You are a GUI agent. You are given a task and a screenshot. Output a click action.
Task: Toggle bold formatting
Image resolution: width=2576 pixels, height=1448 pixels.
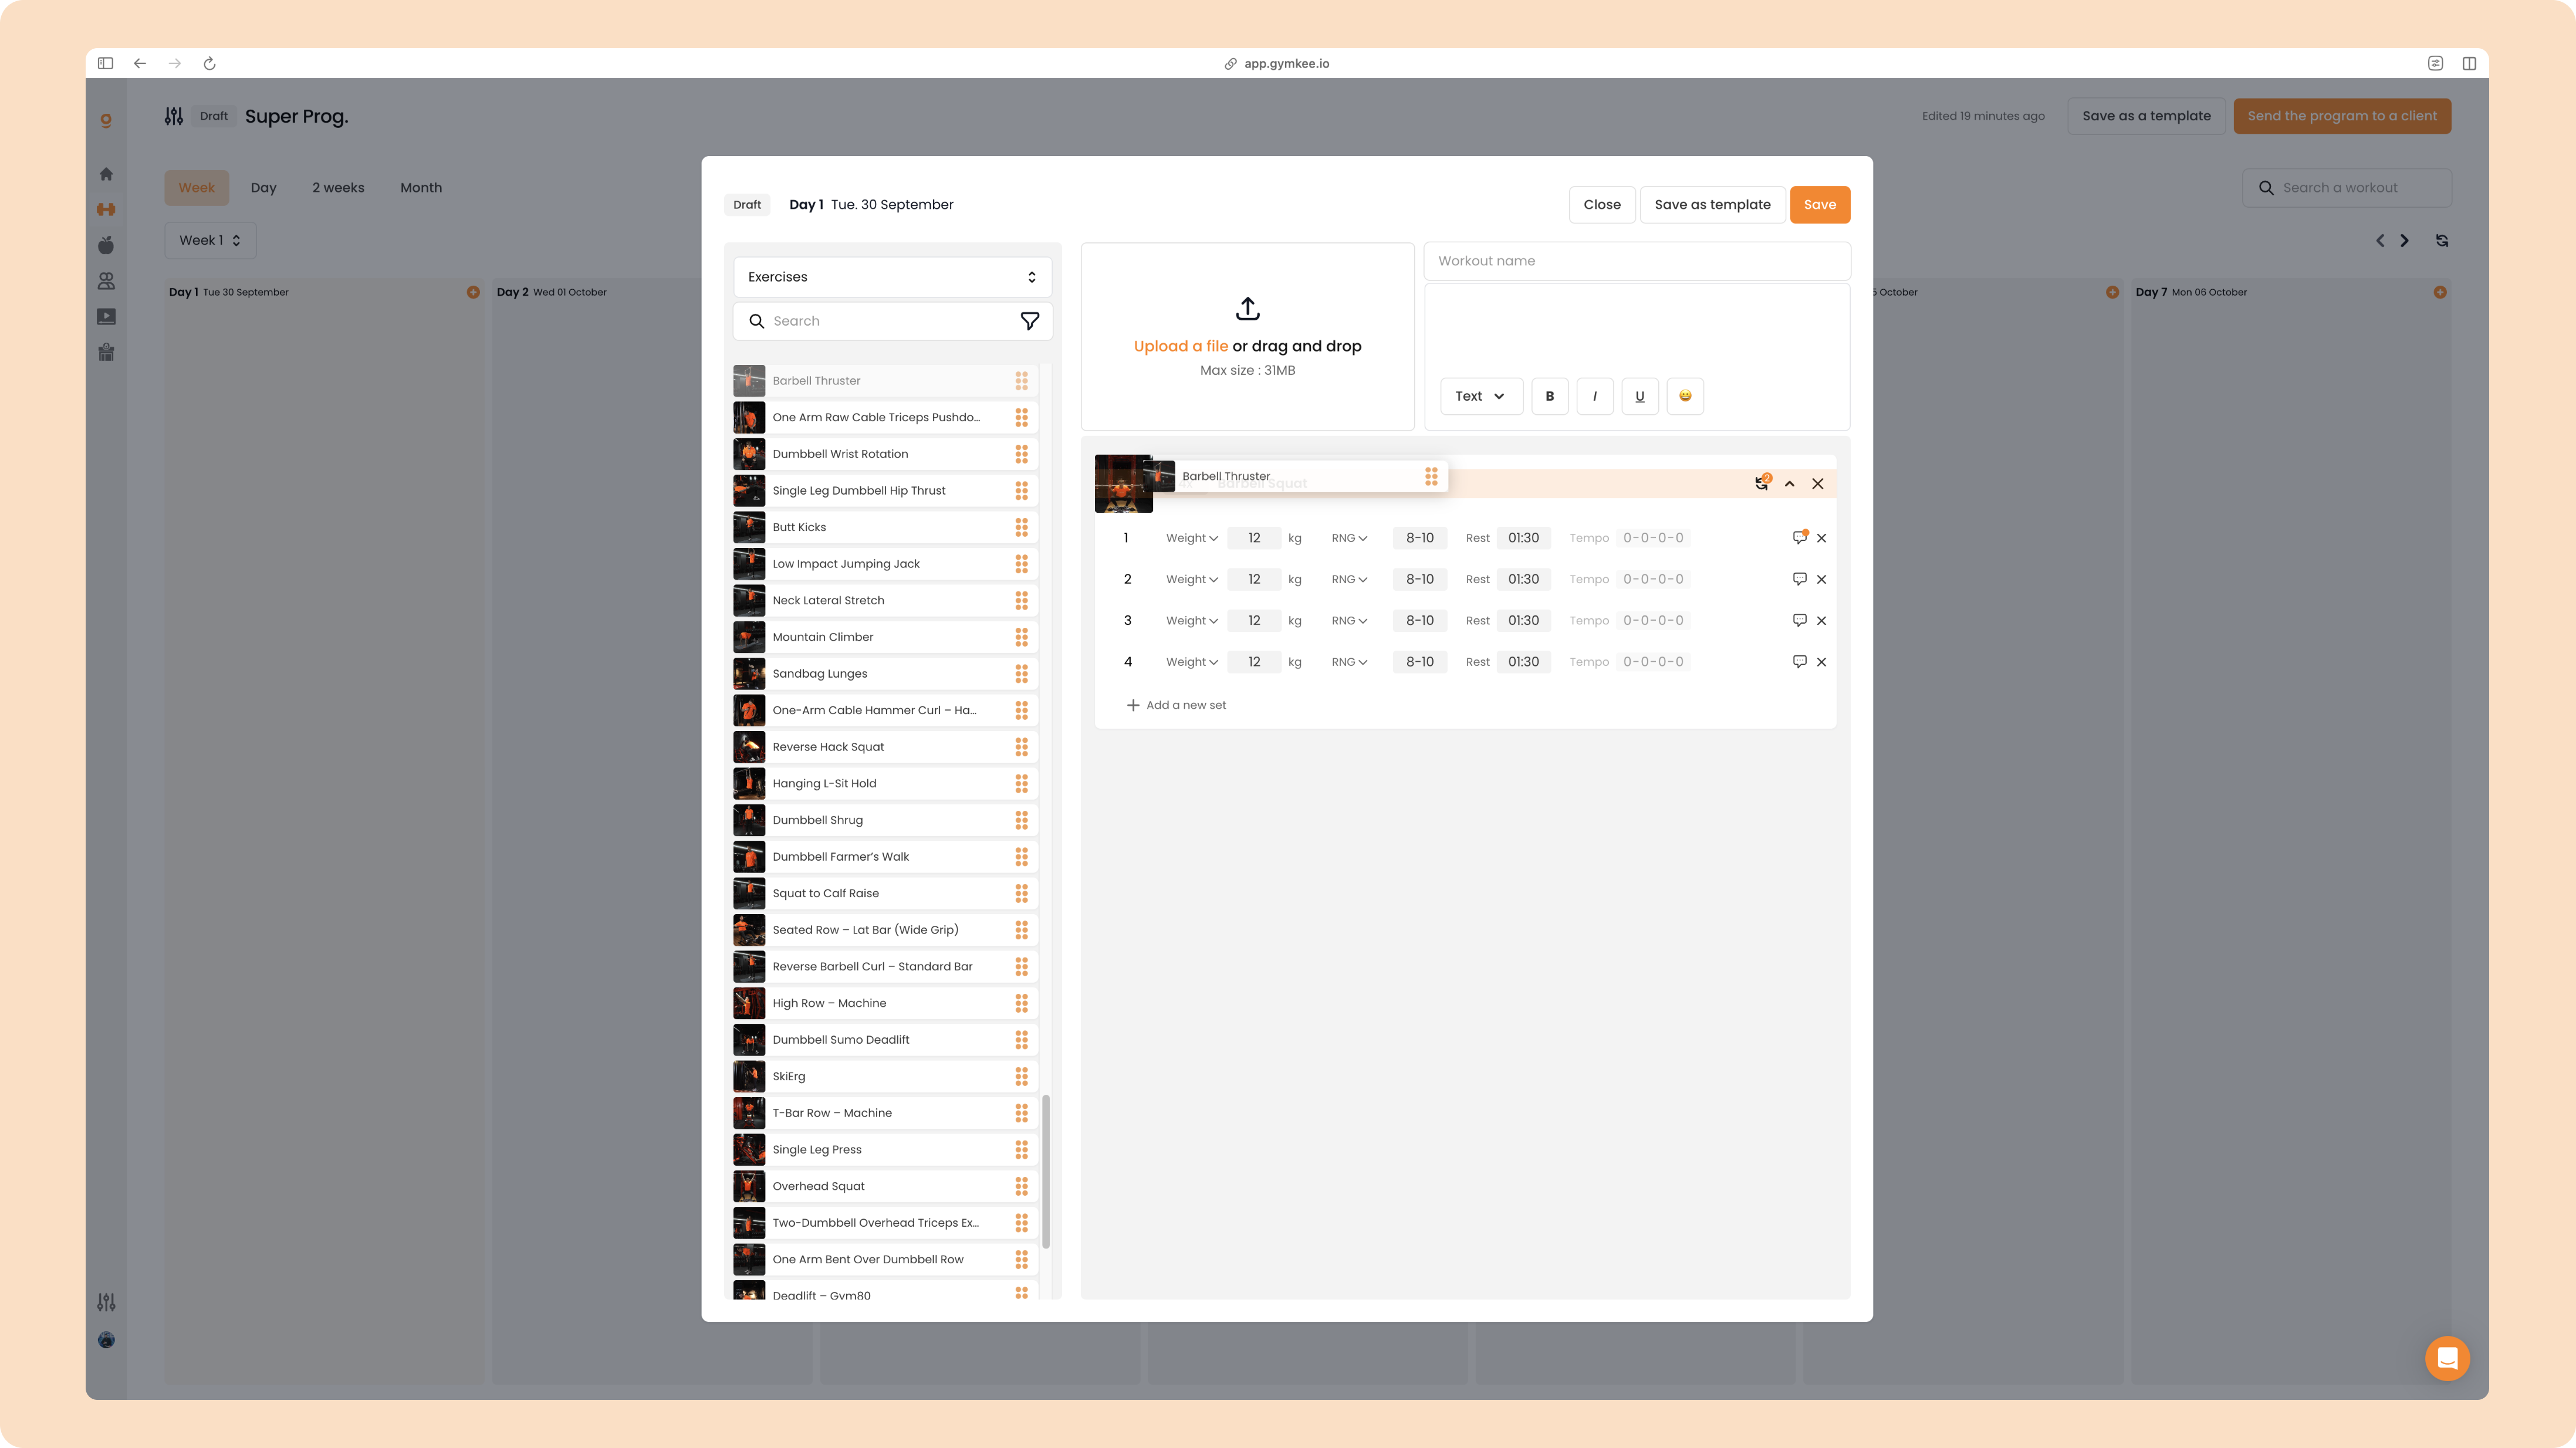pos(1550,396)
